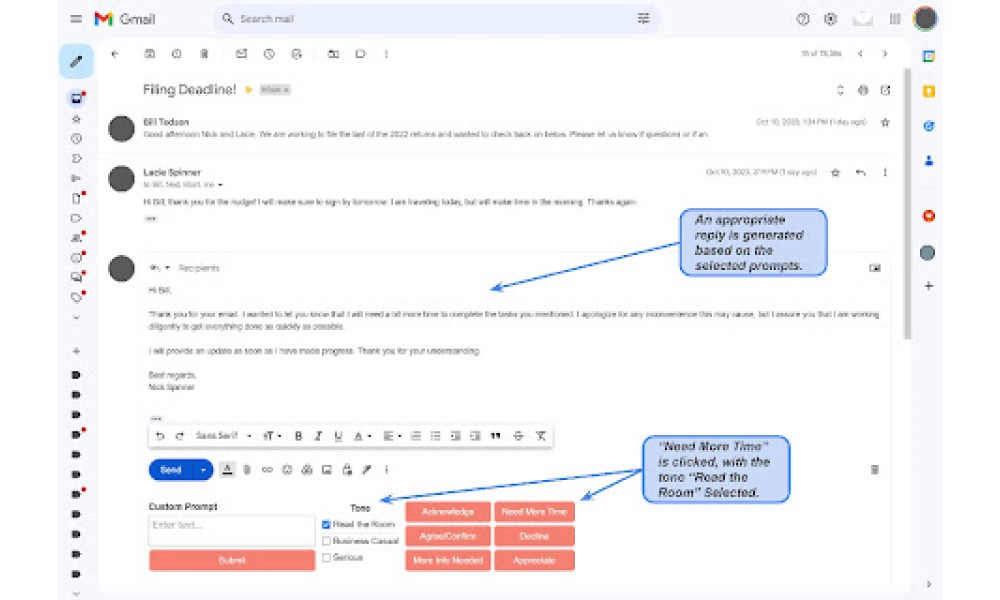The height and width of the screenshot is (600, 1000).
Task: Toggle bold formatting
Action: tap(298, 436)
